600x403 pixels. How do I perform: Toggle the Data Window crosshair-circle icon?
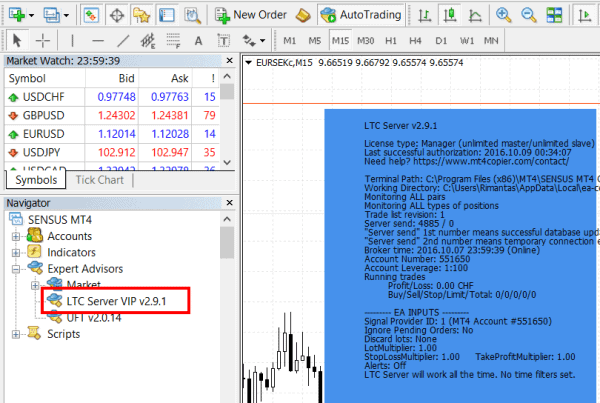[117, 15]
